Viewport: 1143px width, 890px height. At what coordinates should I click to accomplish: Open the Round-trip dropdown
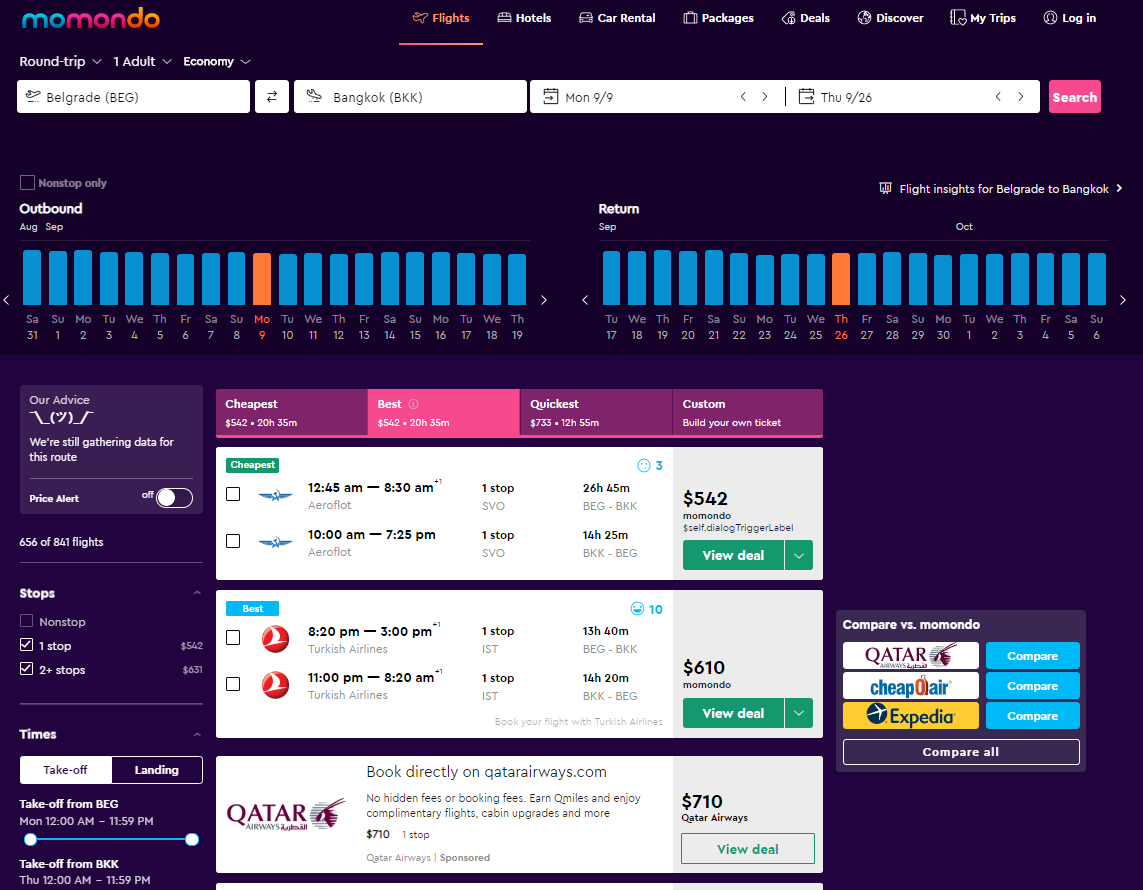61,61
